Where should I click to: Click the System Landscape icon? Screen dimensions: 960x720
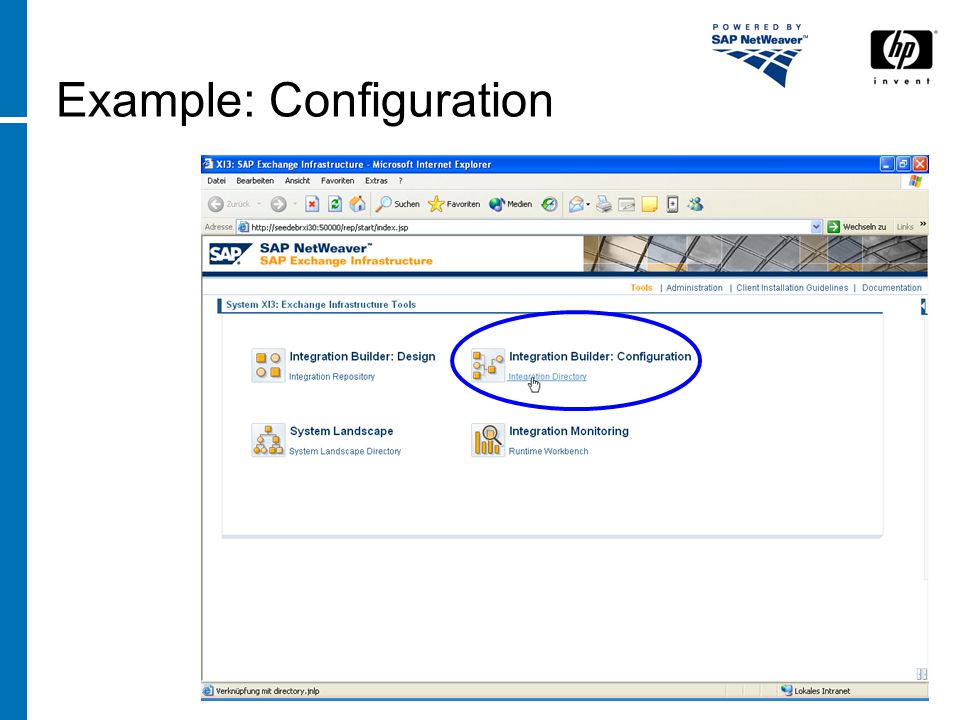click(x=268, y=440)
